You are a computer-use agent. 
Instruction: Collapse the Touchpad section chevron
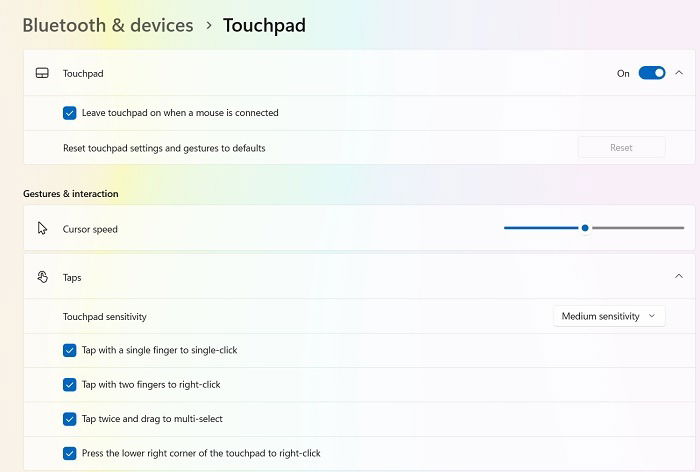(x=679, y=73)
